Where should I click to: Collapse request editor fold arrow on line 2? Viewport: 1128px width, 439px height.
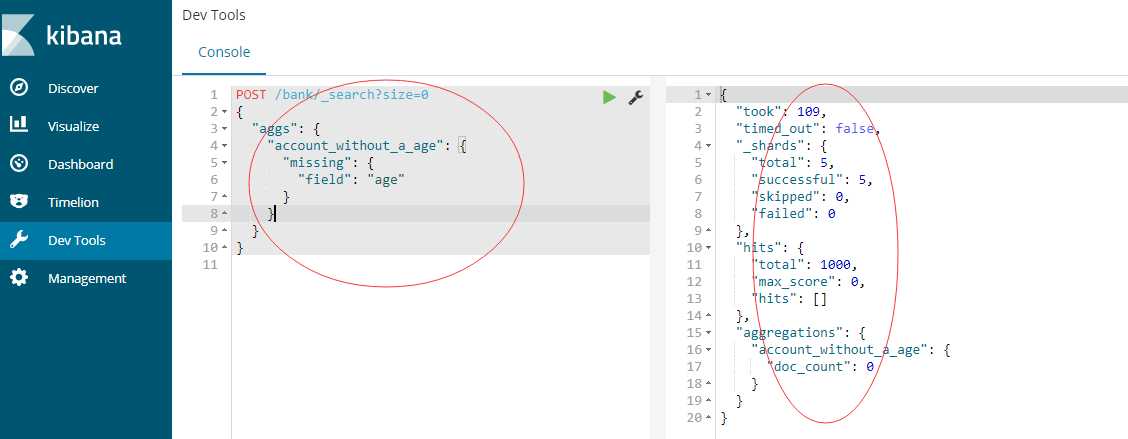click(224, 112)
